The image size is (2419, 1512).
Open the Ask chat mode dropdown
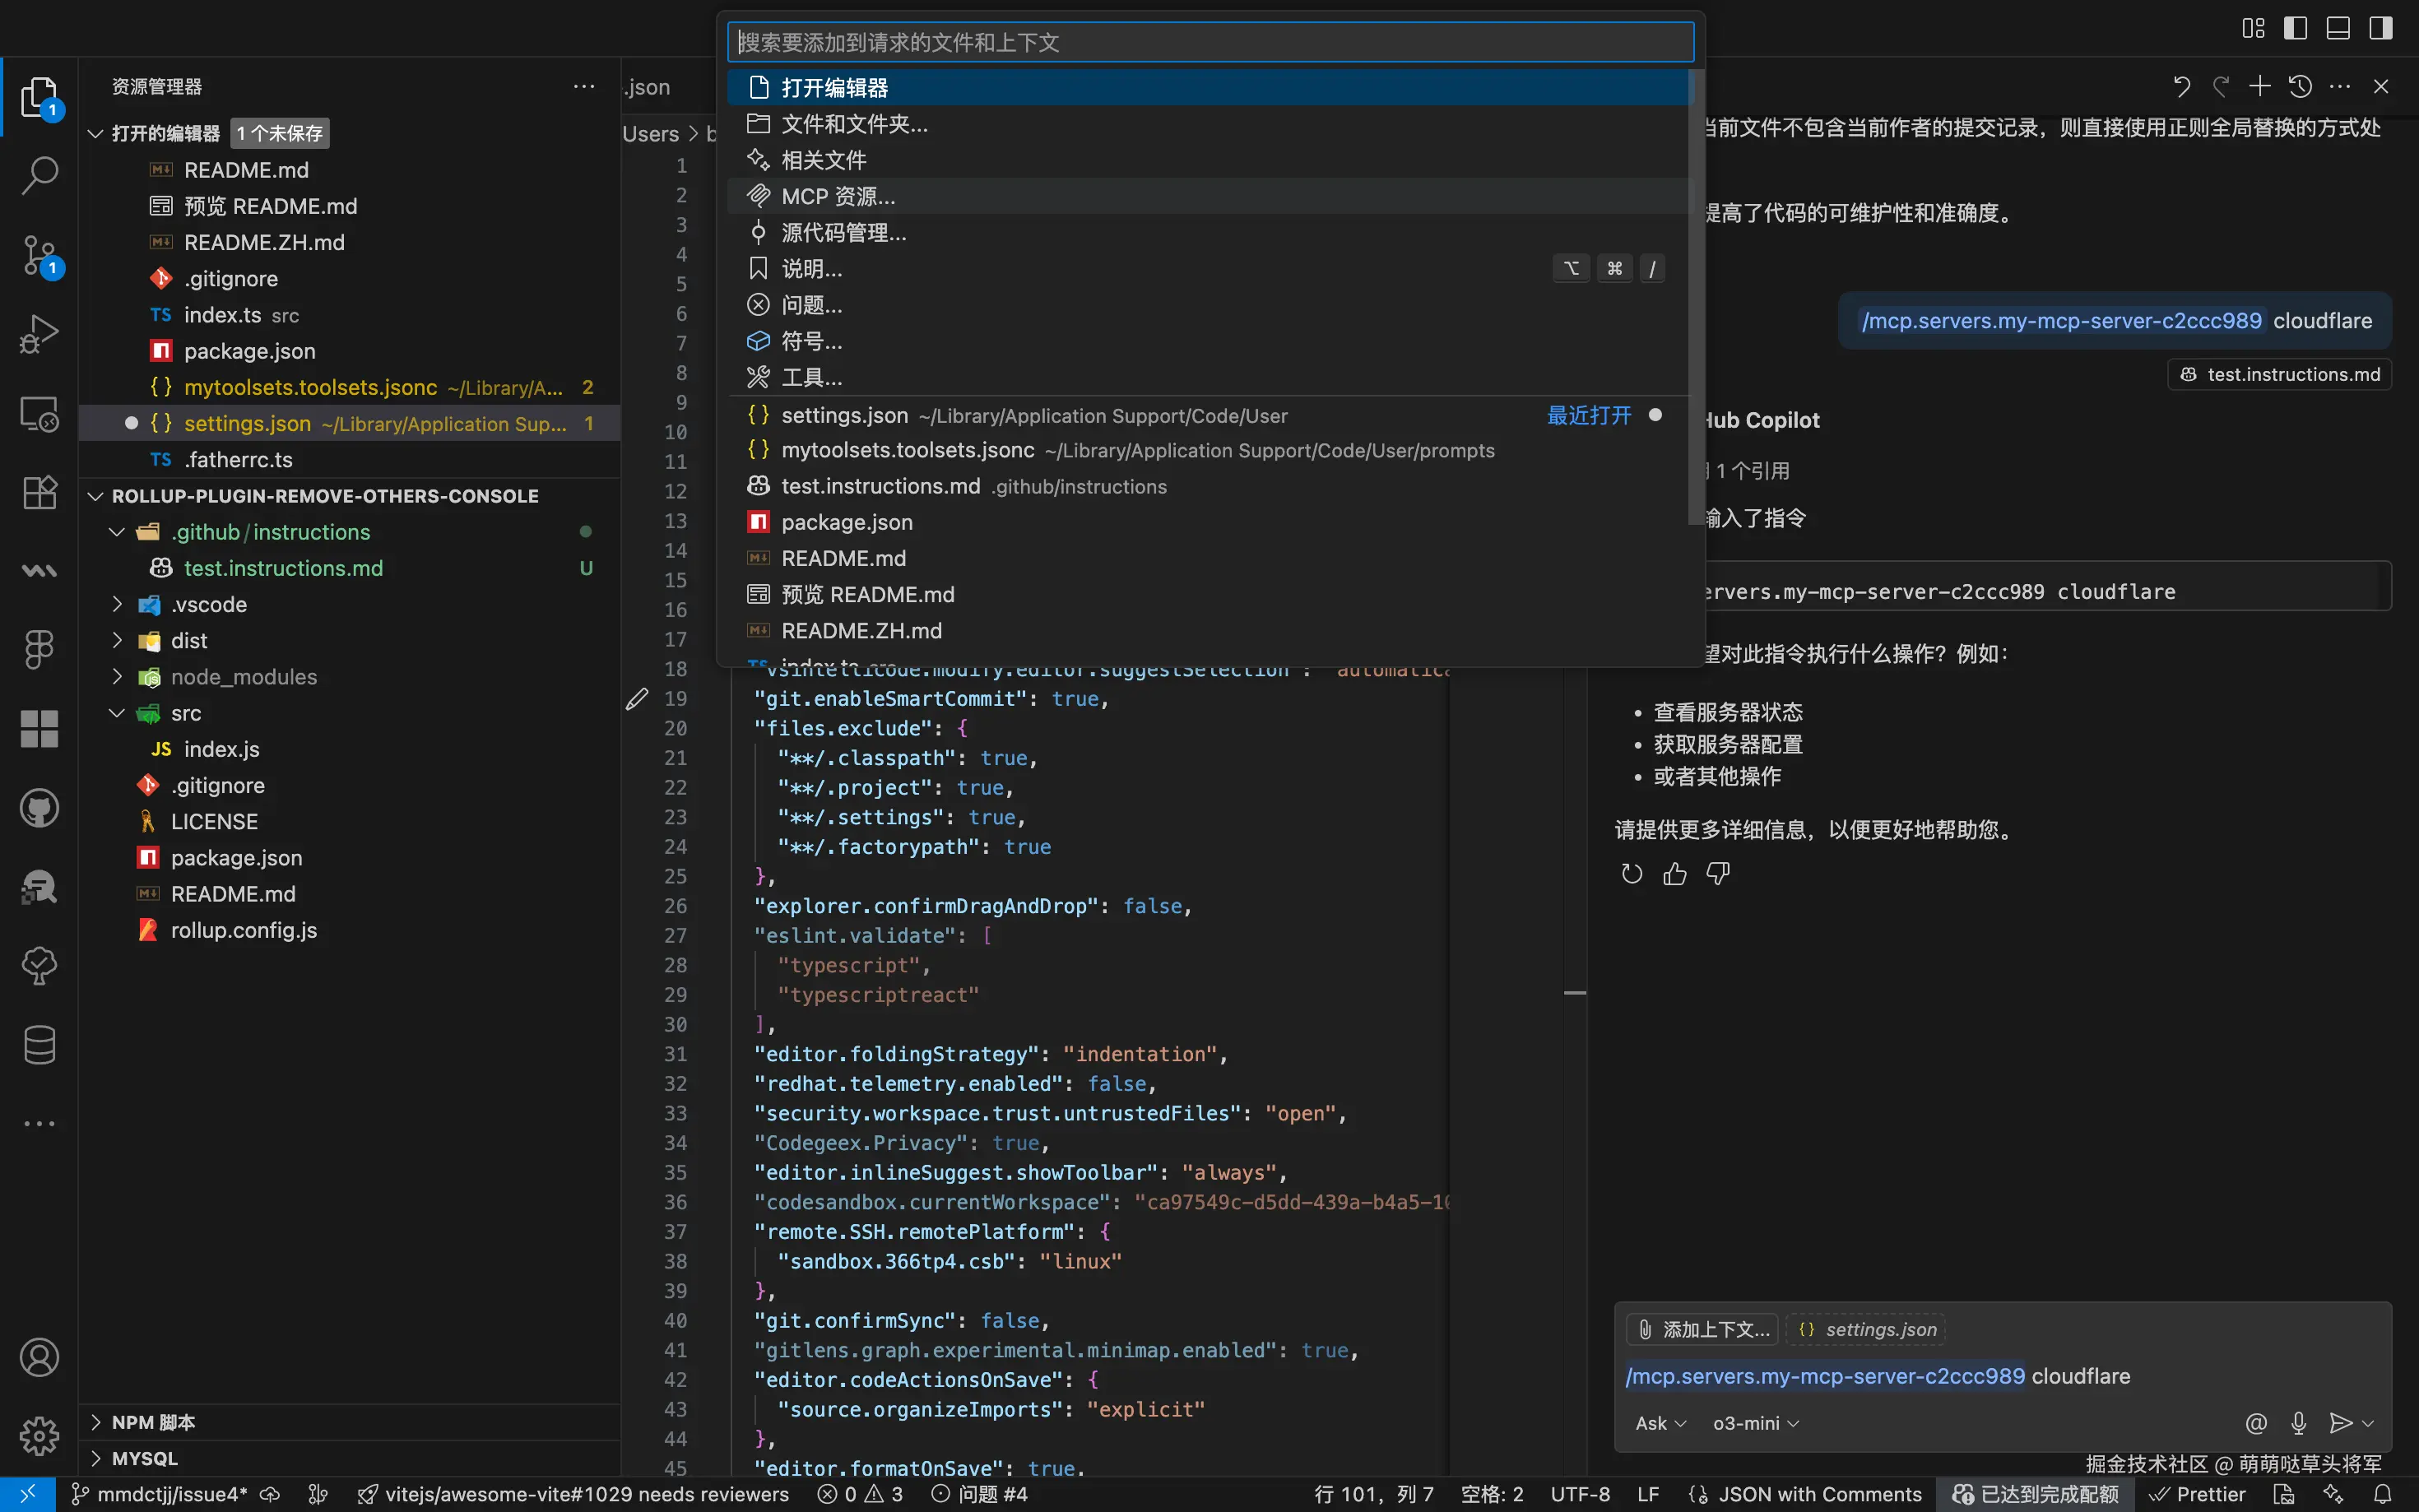1660,1423
